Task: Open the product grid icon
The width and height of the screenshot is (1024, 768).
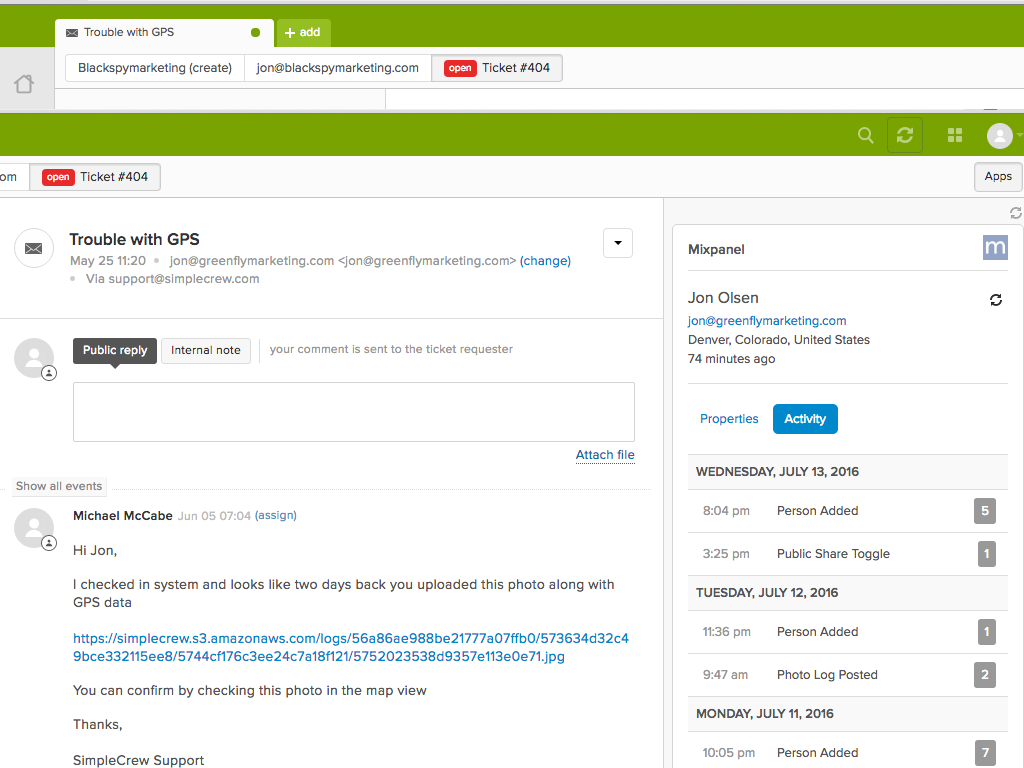Action: 955,135
